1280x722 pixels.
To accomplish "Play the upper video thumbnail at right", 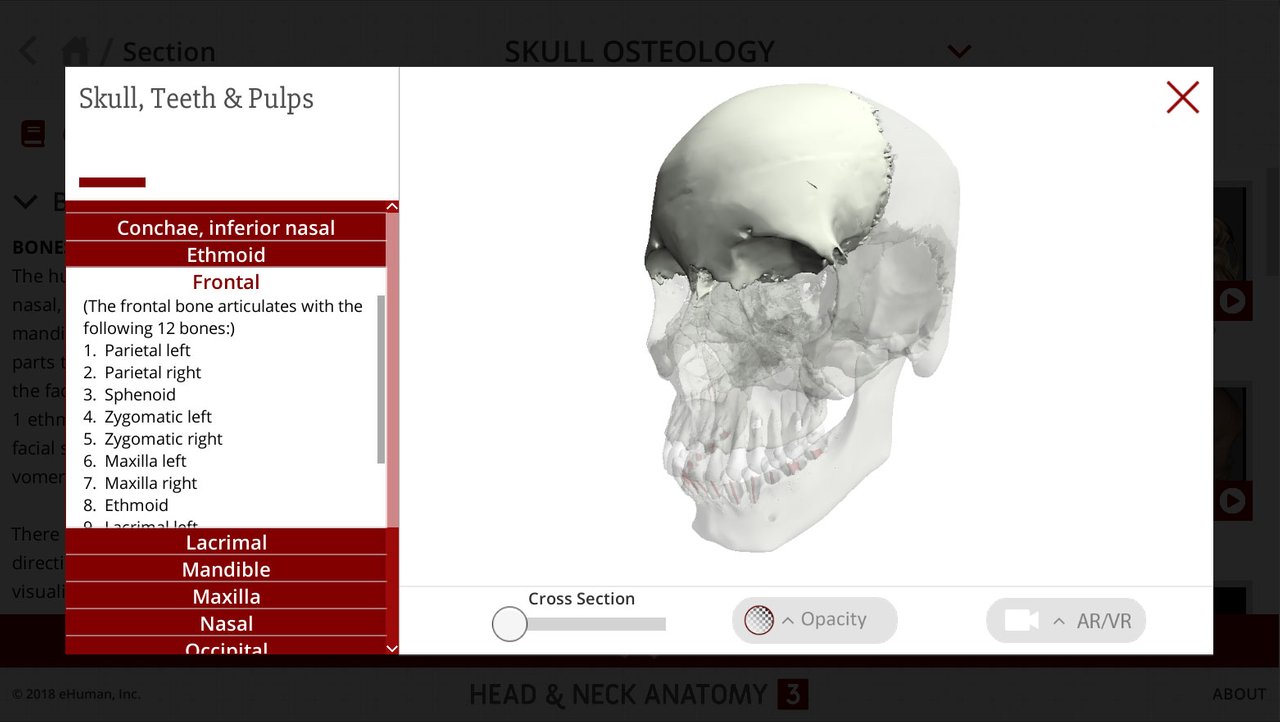I will (x=1232, y=300).
